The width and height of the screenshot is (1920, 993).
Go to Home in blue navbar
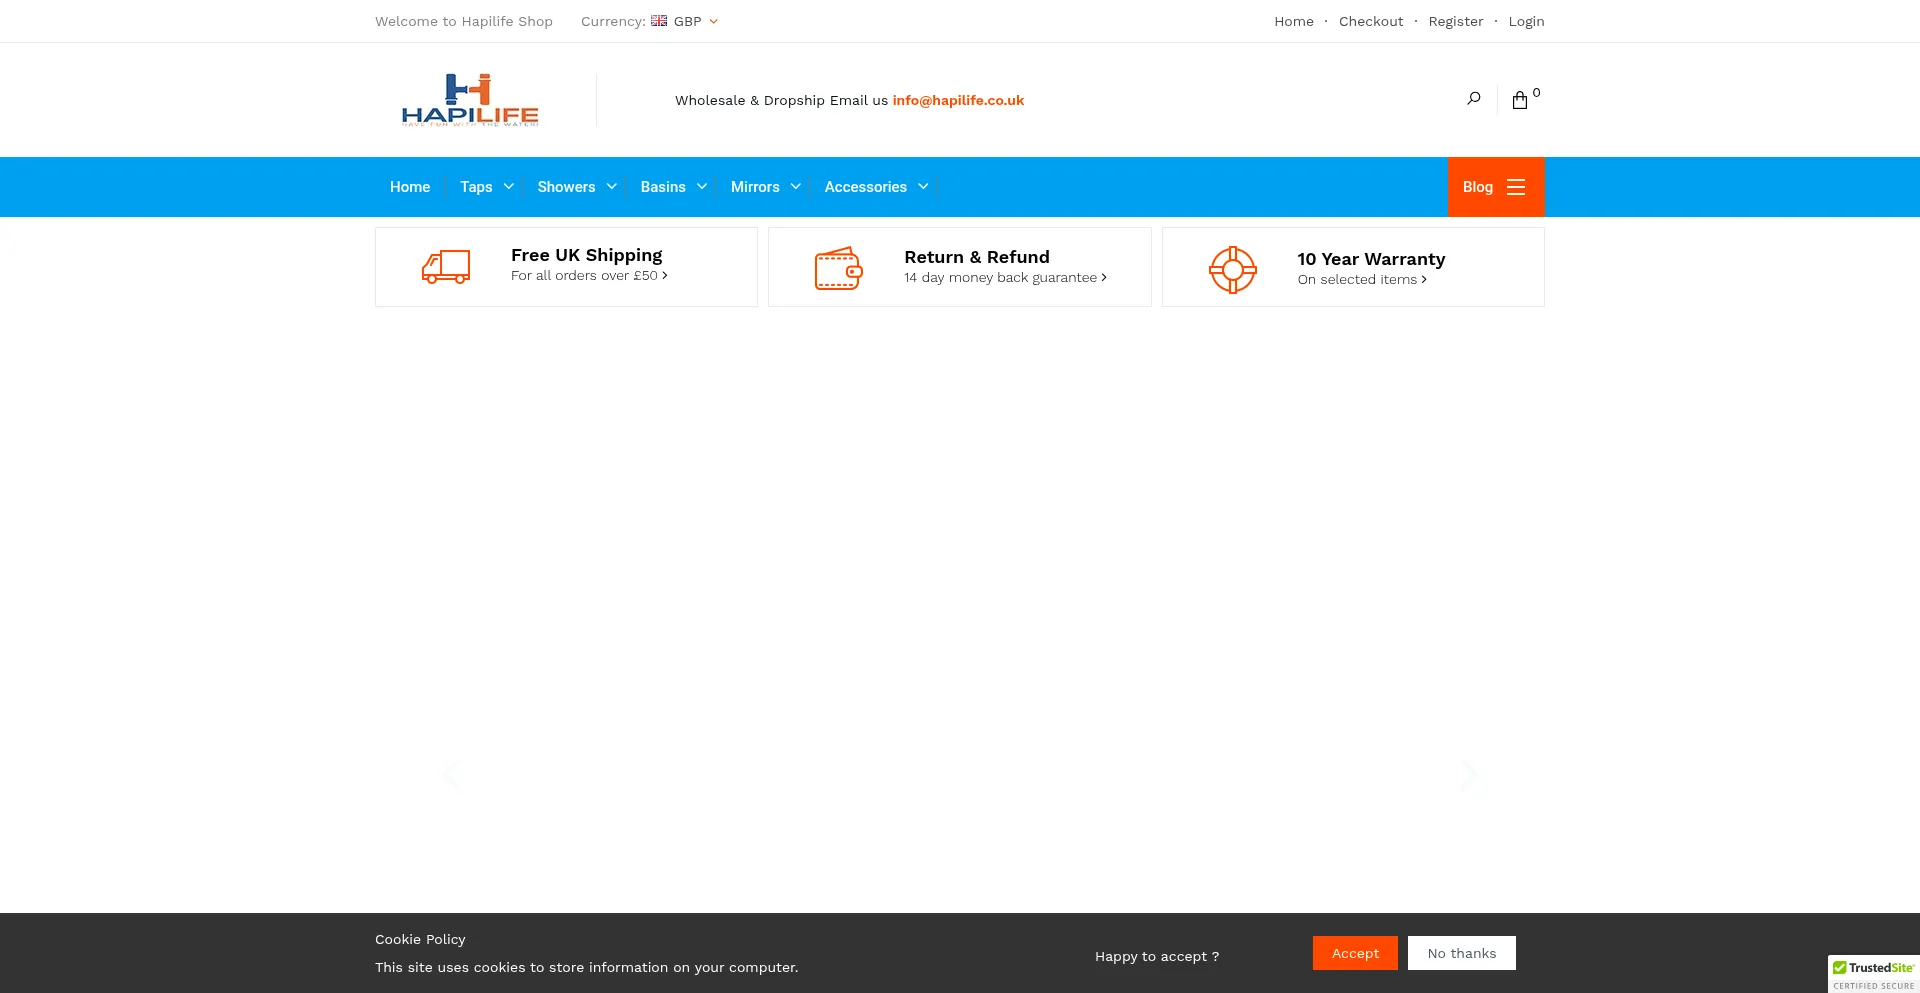(410, 187)
